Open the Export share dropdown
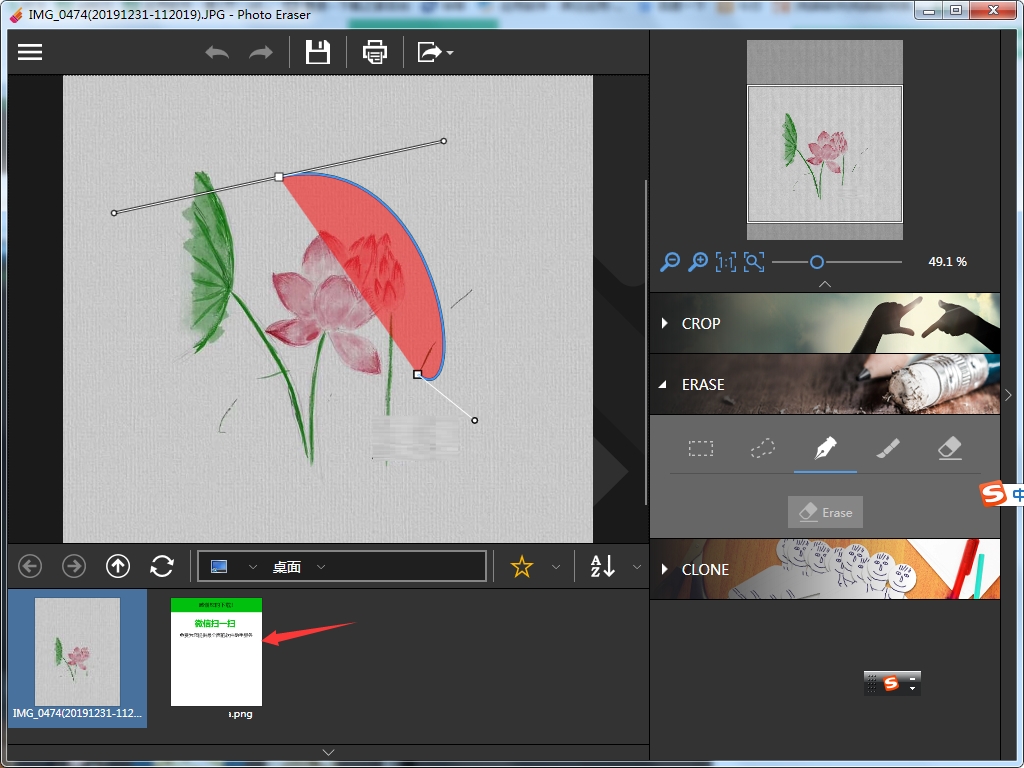This screenshot has height=768, width=1024. pyautogui.click(x=435, y=52)
